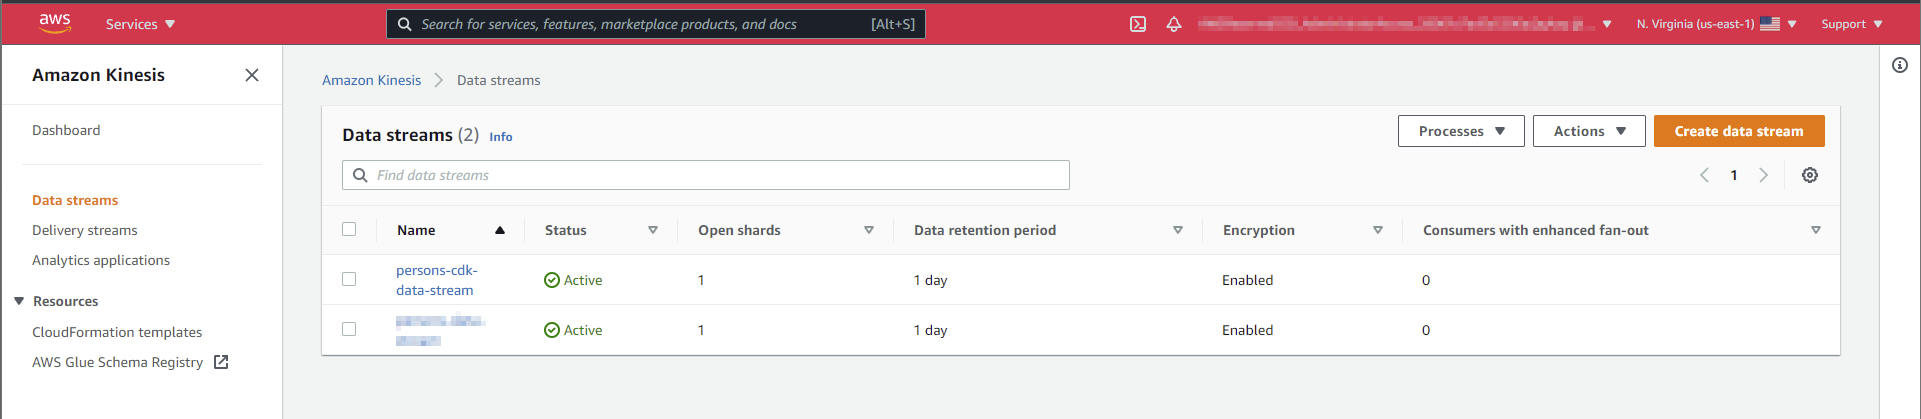Open Delivery streams in the sidebar
1921x419 pixels.
coord(85,230)
